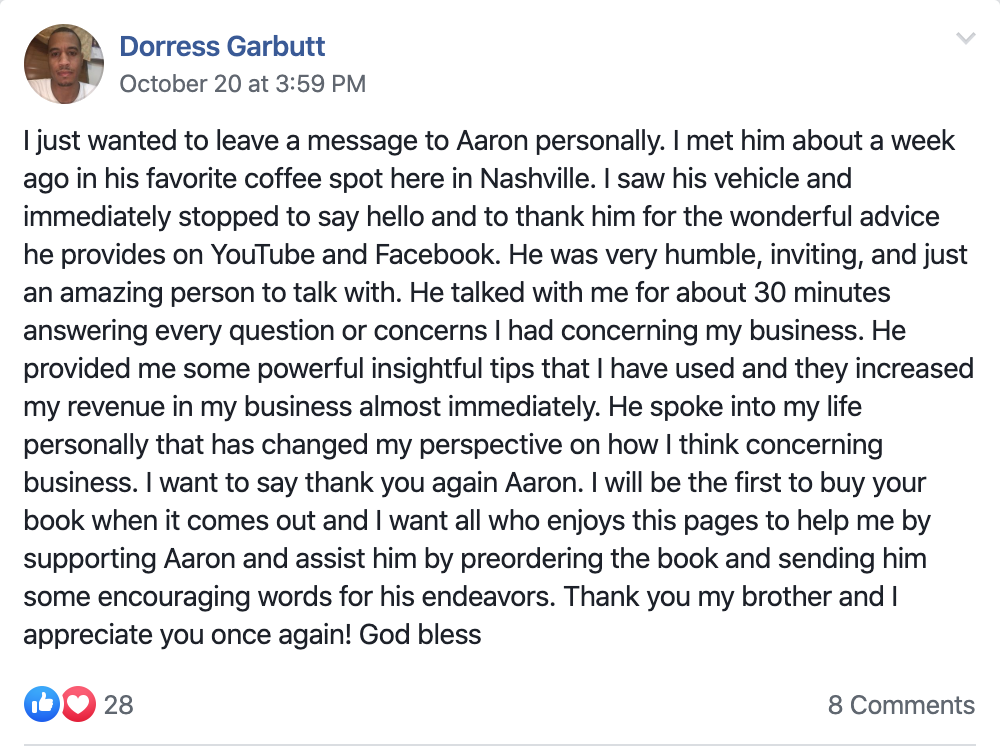Show who reacted via the 28 count
This screenshot has height=746, width=1000.
pos(118,705)
